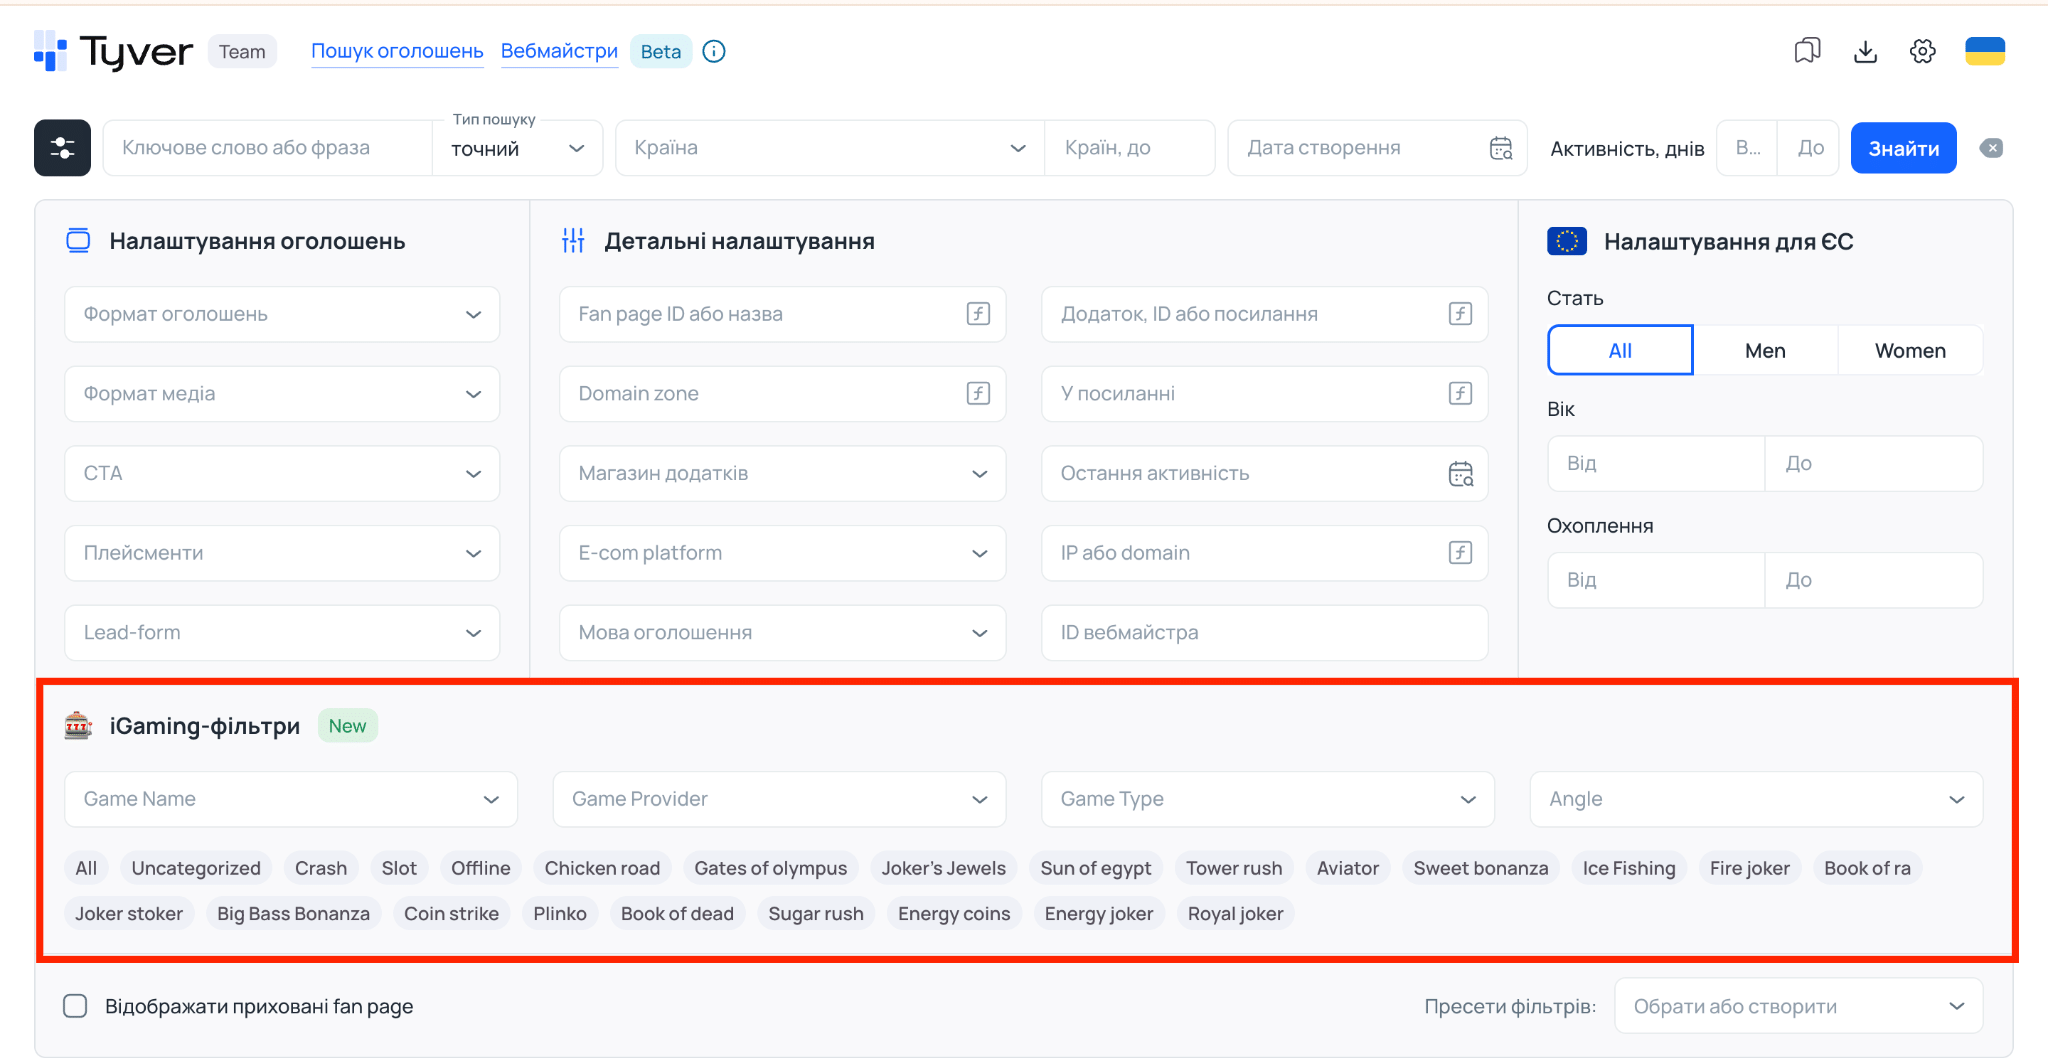Click the function icon in У посиланні field
The height and width of the screenshot is (1058, 2048).
click(x=1460, y=394)
